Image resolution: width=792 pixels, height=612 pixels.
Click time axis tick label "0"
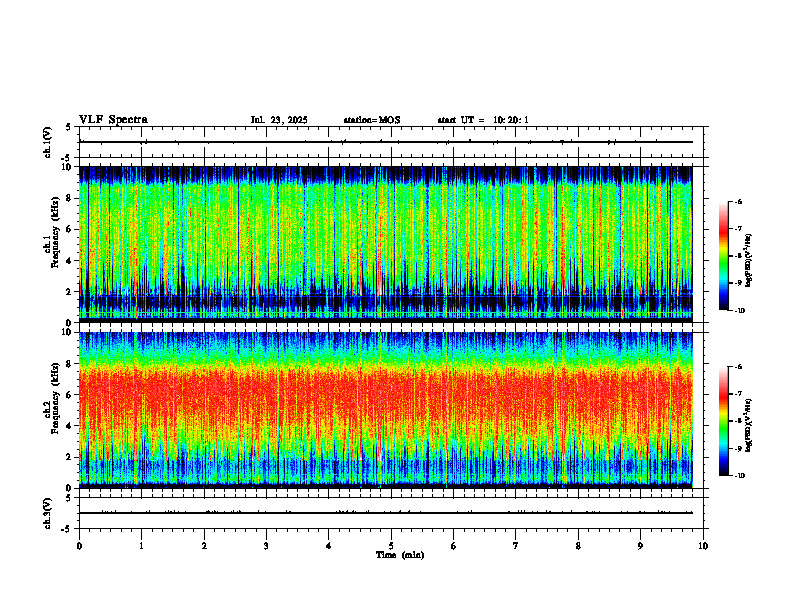coord(79,546)
